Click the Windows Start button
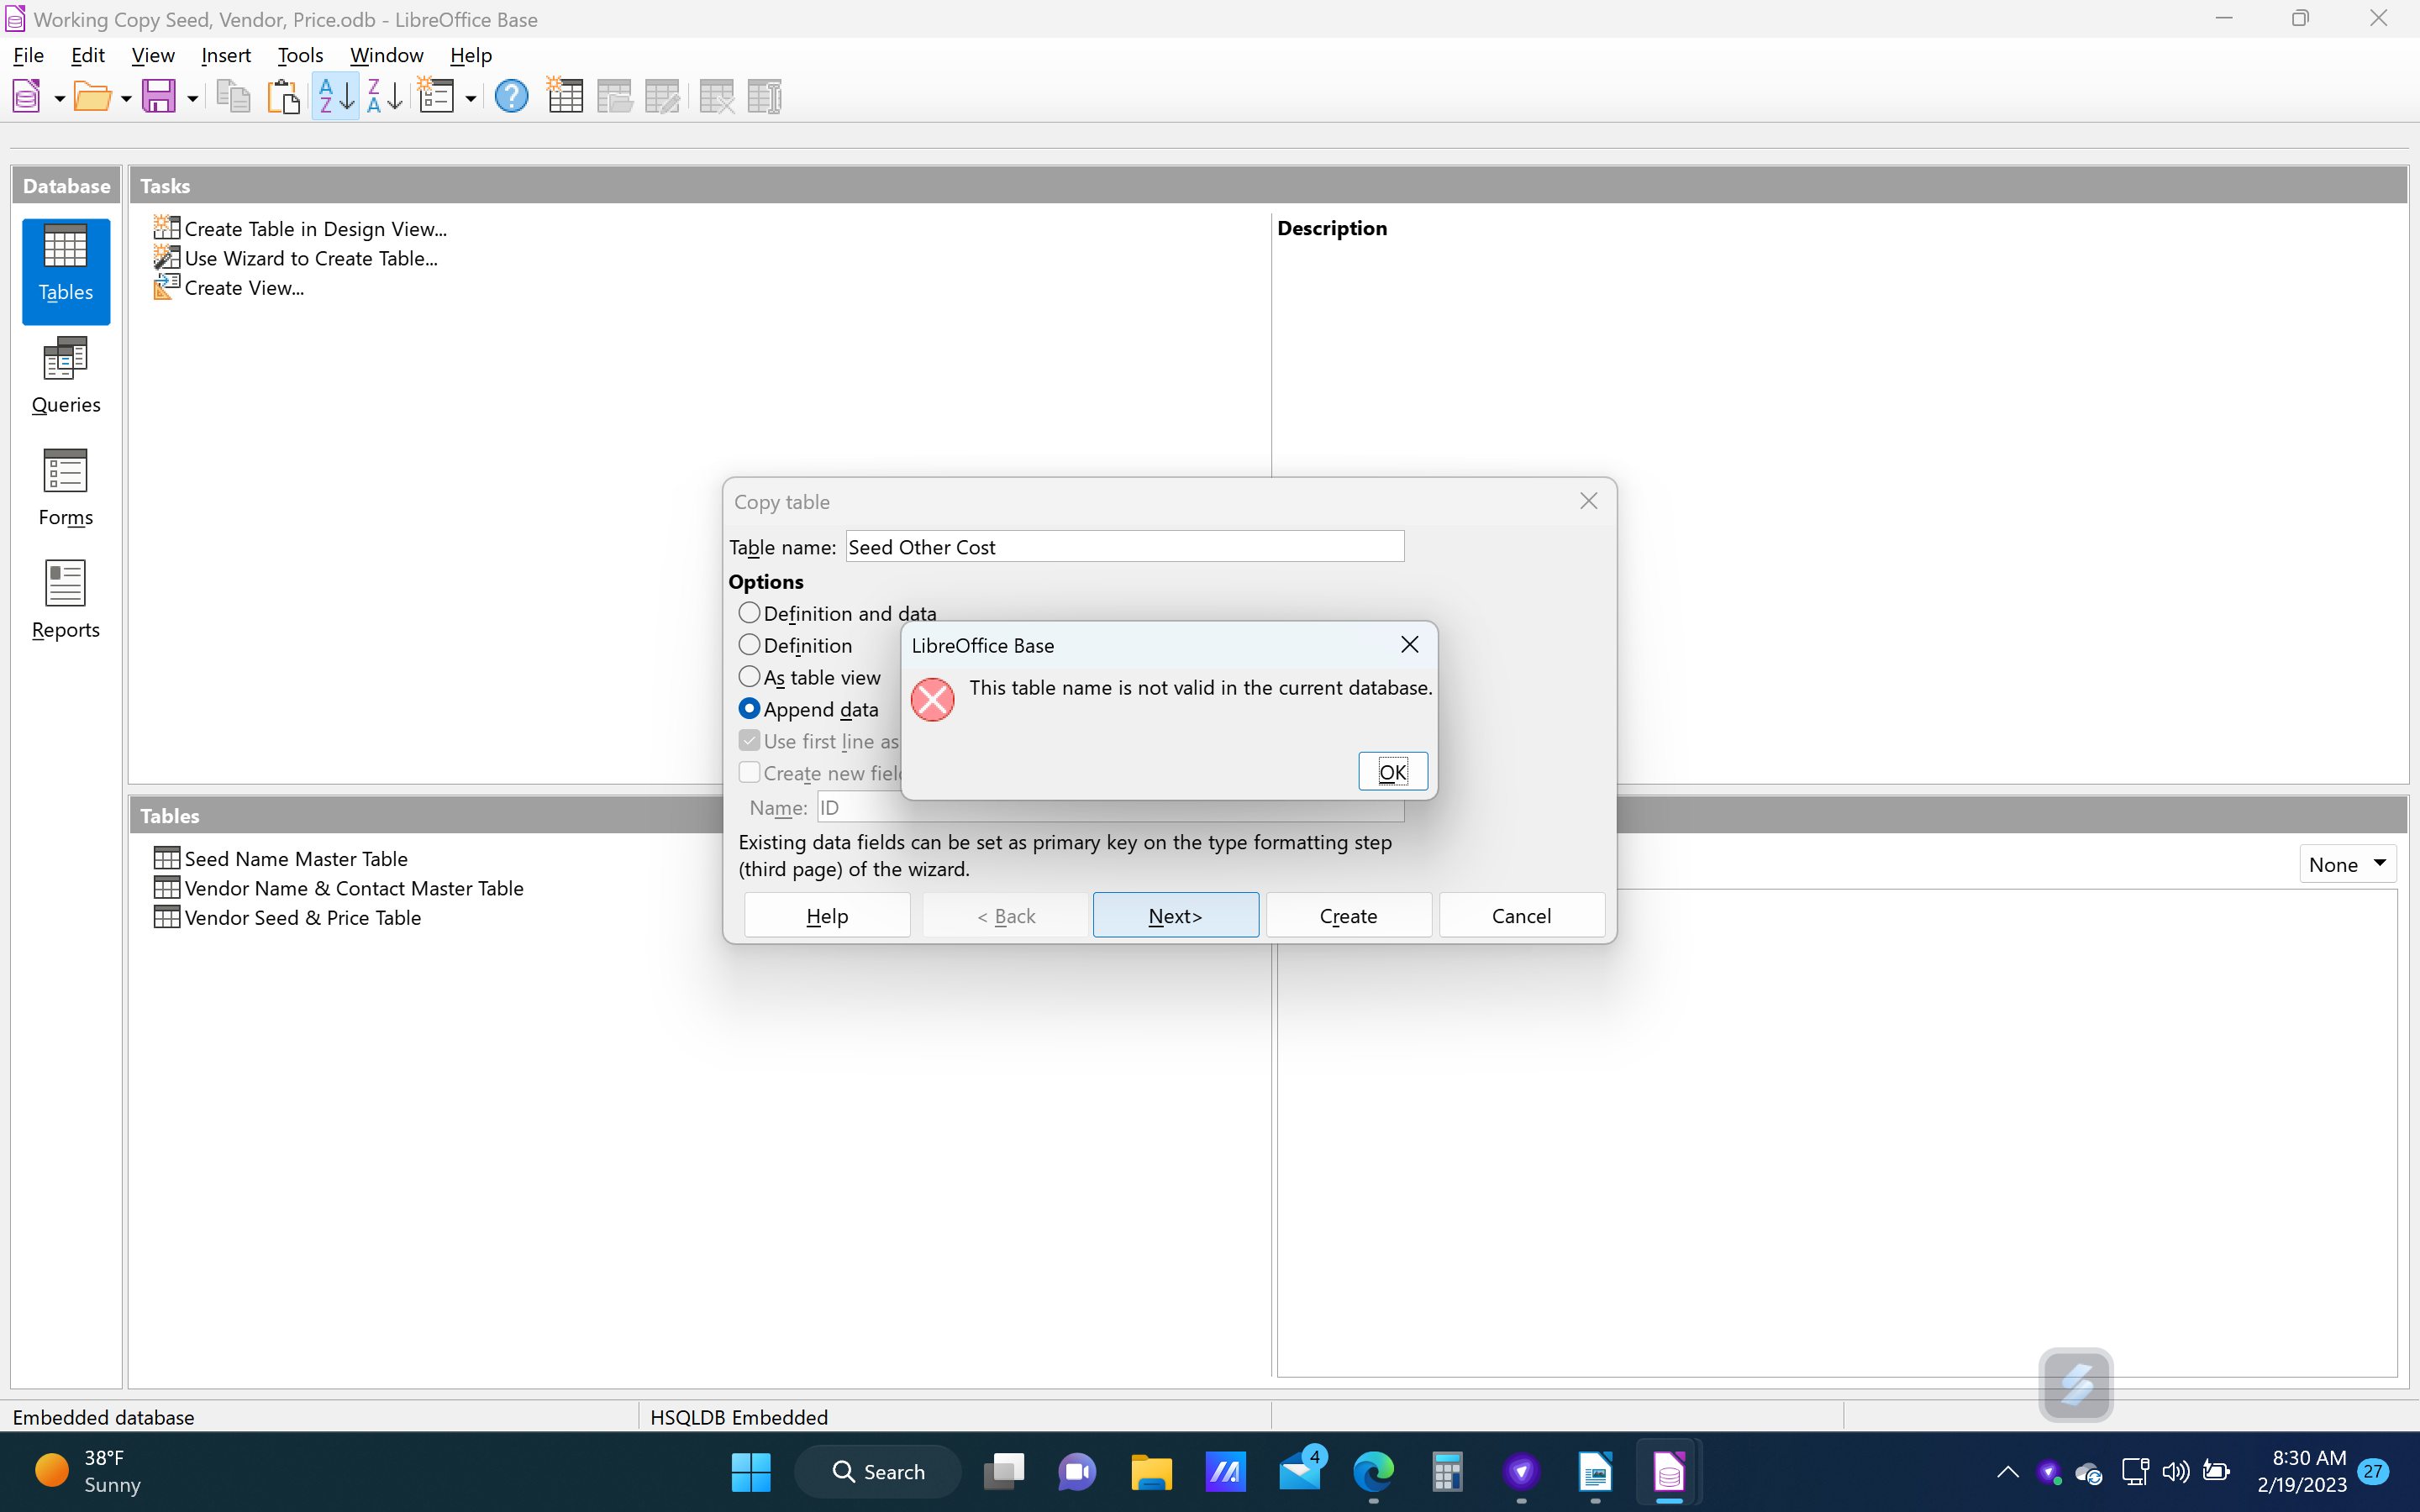 tap(751, 1472)
